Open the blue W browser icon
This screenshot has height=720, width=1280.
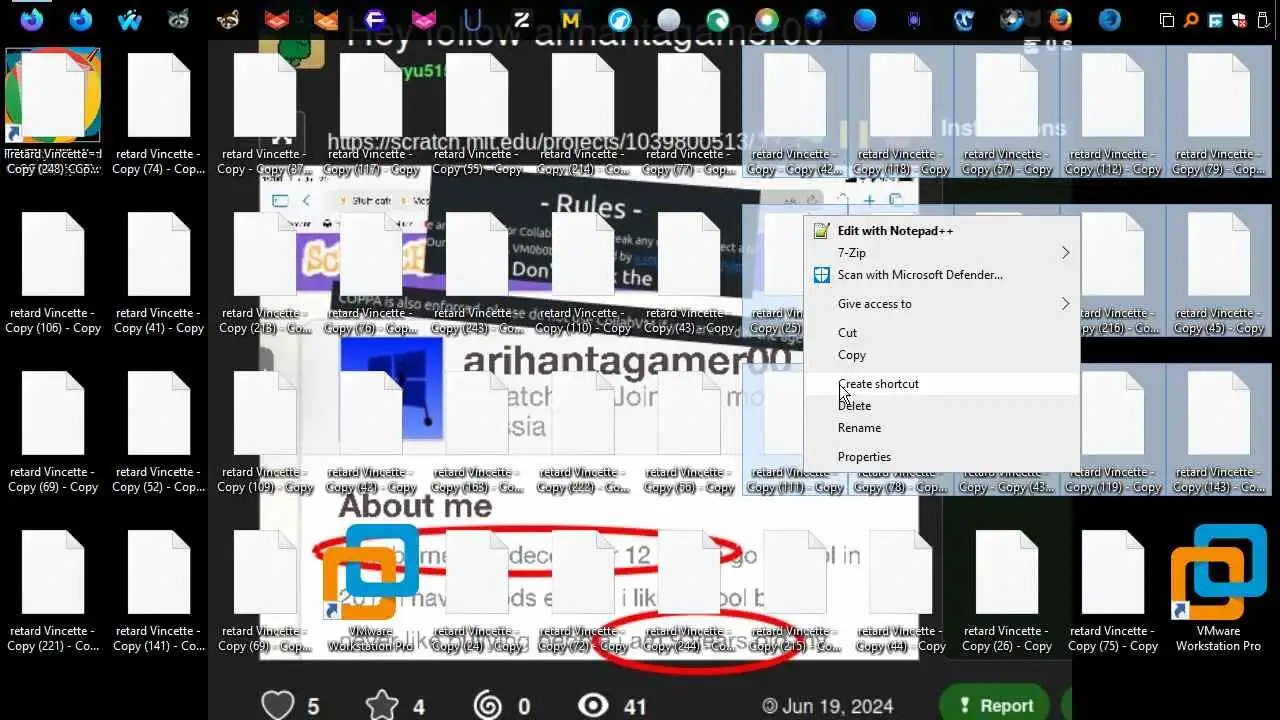coord(129,19)
